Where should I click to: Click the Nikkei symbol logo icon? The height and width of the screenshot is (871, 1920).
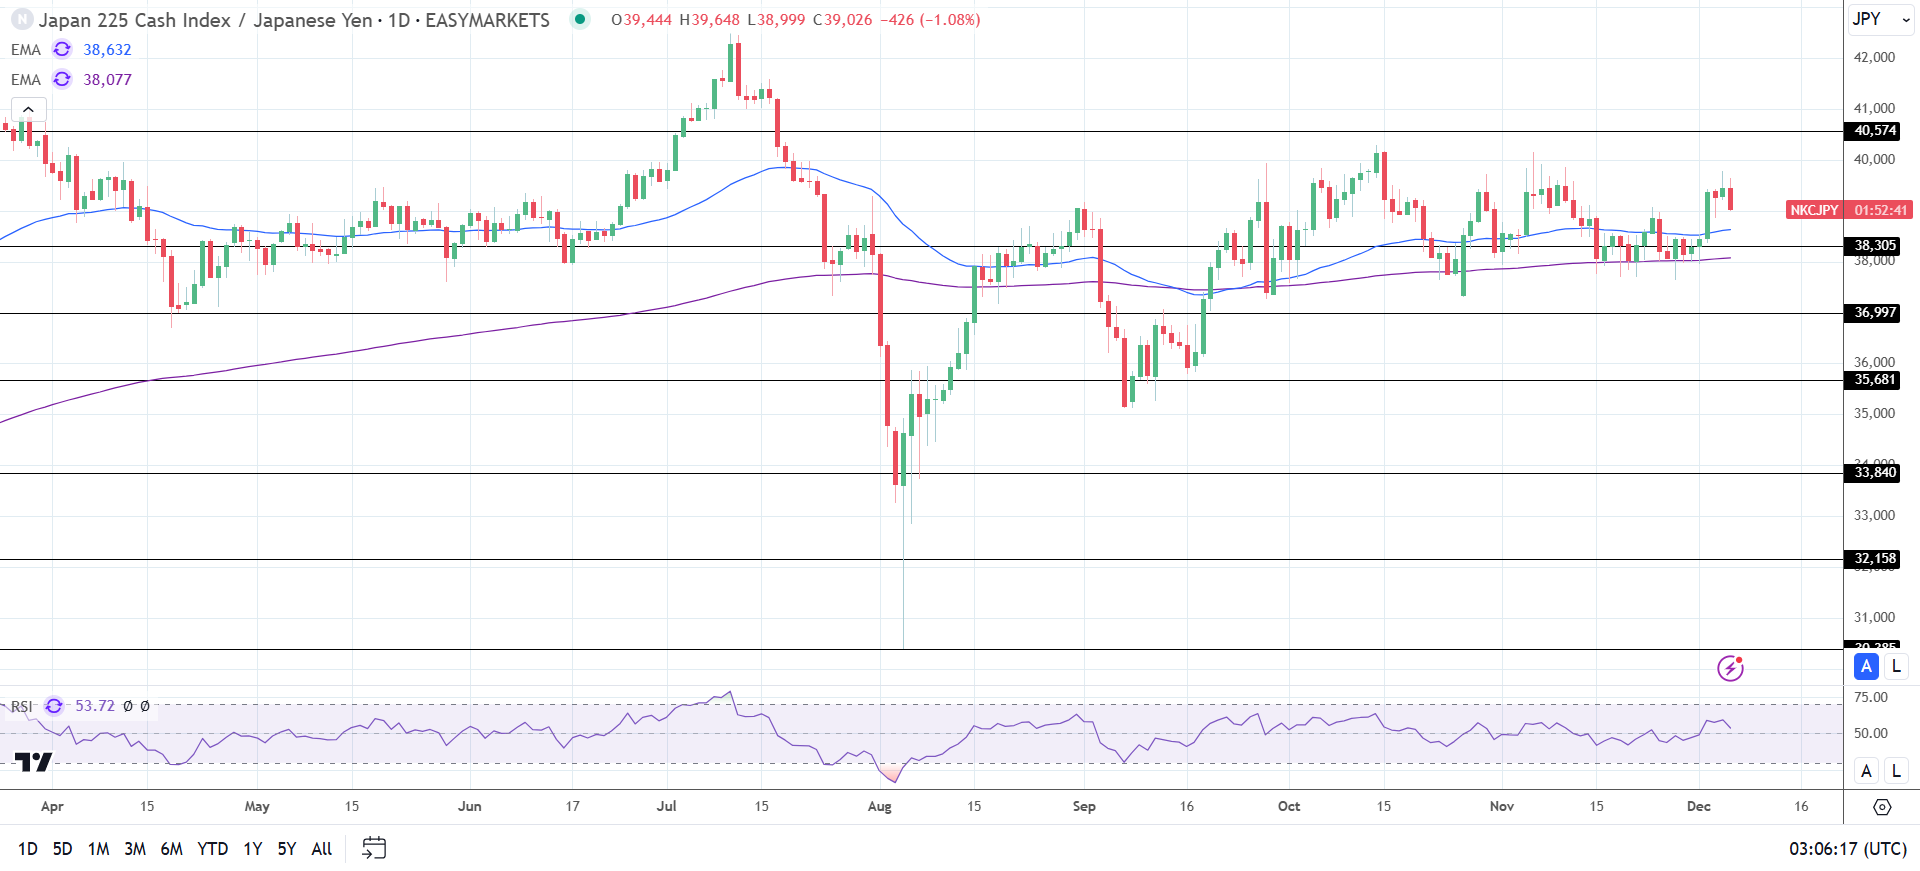point(21,20)
